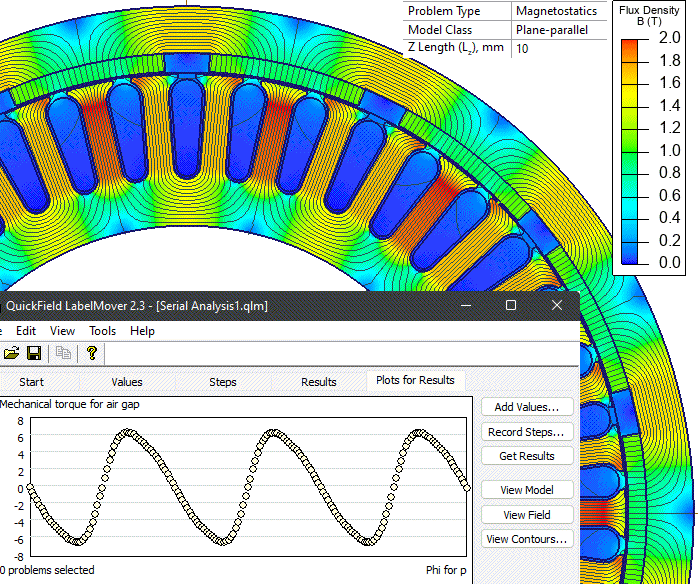This screenshot has width=698, height=584.
Task: Click the y-axis label 8 on torque plot
Action: pos(20,421)
